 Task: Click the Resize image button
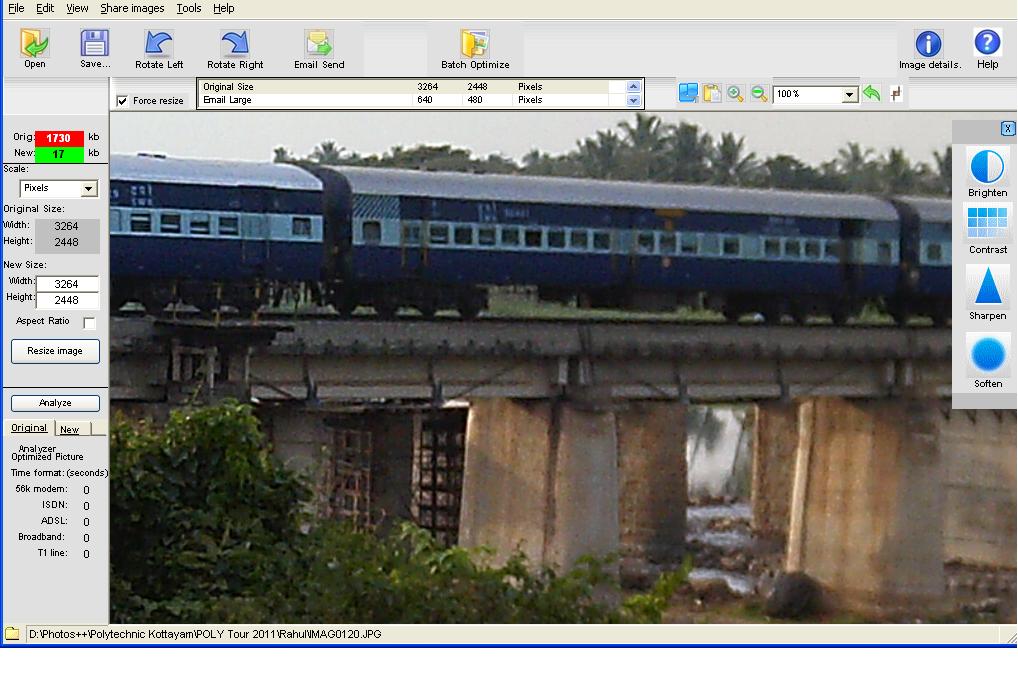click(x=55, y=351)
